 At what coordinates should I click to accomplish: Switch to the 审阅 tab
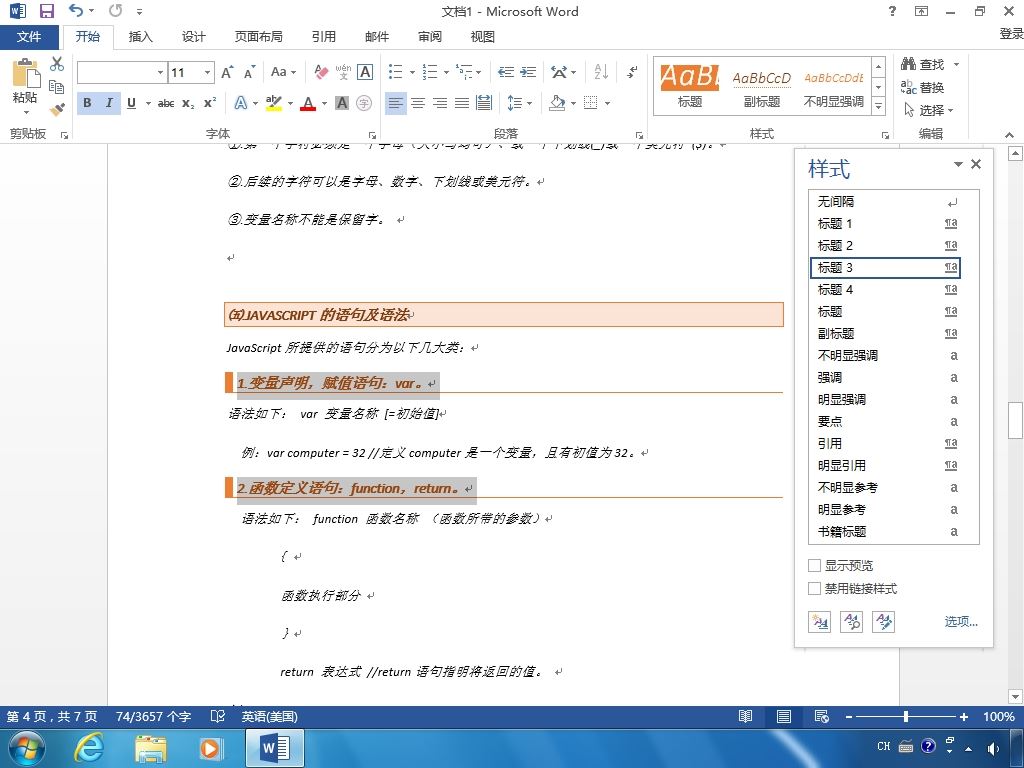[x=430, y=37]
